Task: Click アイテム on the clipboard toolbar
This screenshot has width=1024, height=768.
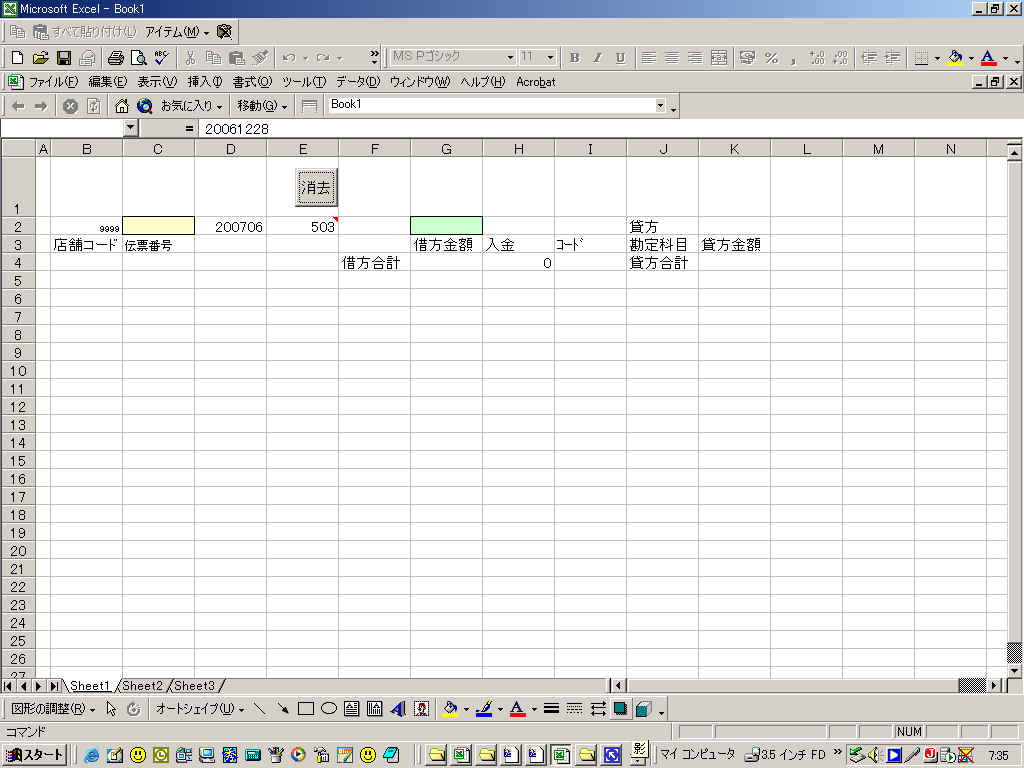Action: point(176,31)
